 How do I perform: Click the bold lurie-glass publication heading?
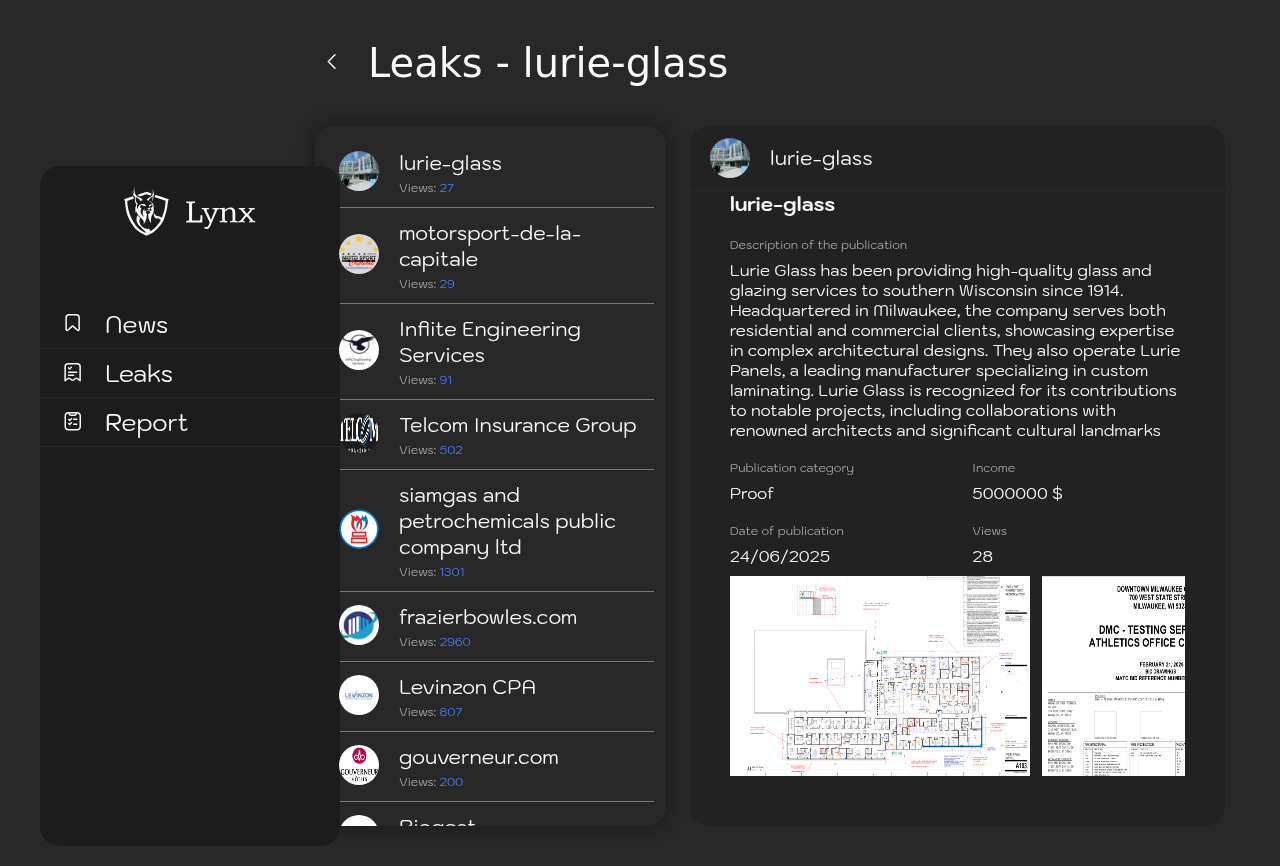click(782, 204)
